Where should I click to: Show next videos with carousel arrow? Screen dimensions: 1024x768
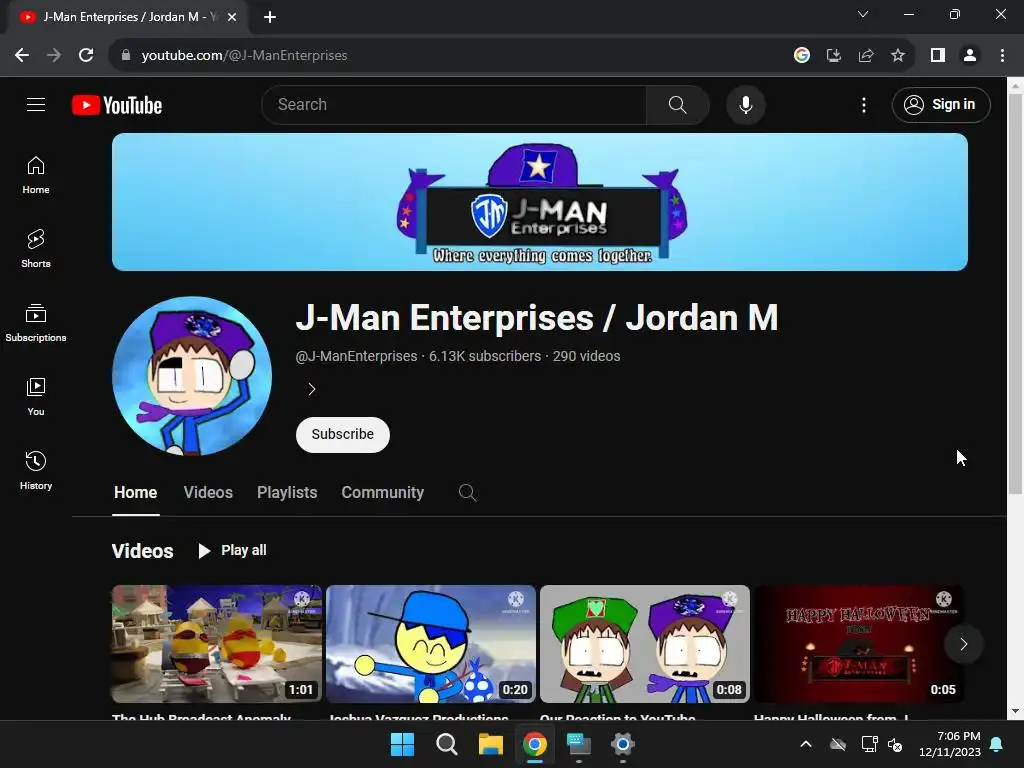point(963,645)
